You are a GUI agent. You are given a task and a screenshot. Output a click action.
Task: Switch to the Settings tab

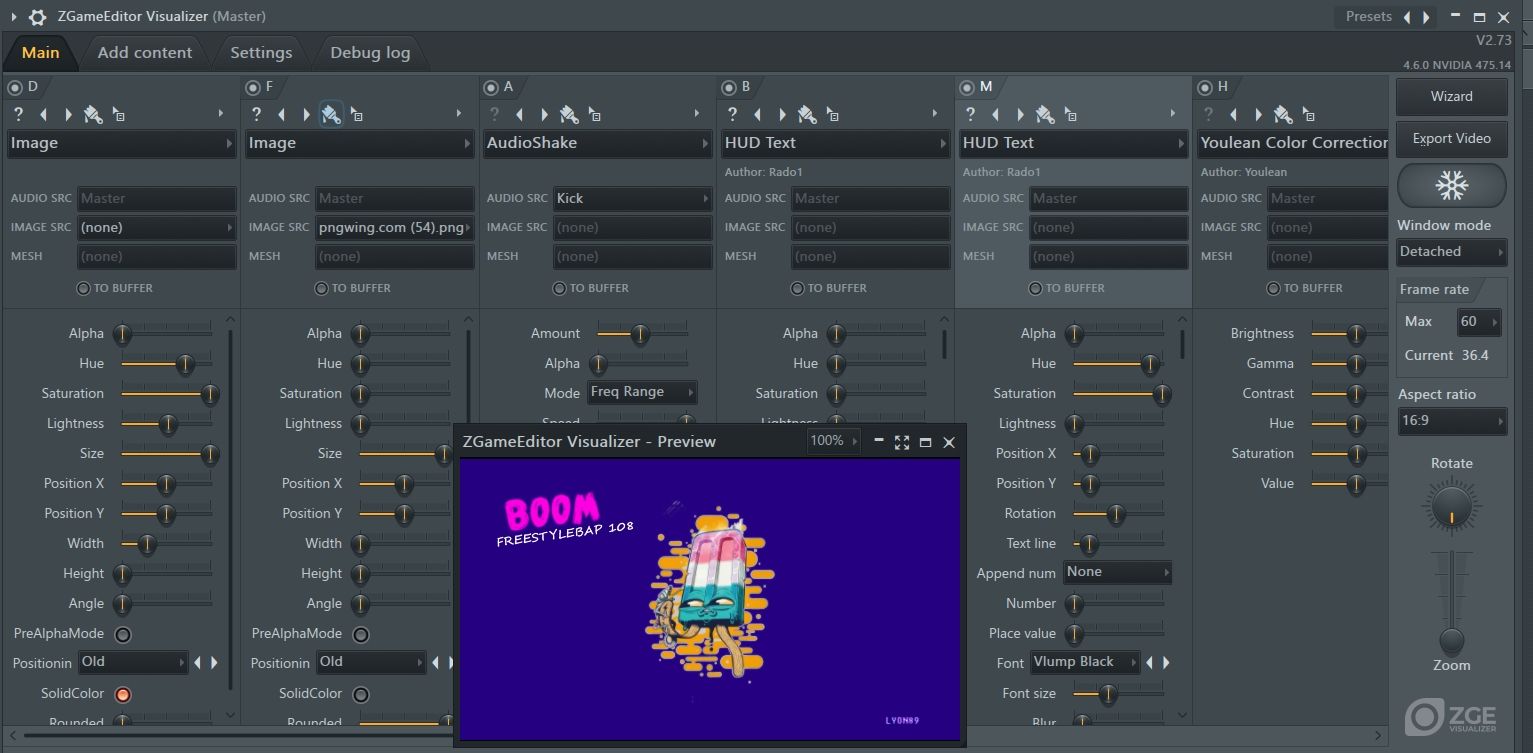coord(261,53)
